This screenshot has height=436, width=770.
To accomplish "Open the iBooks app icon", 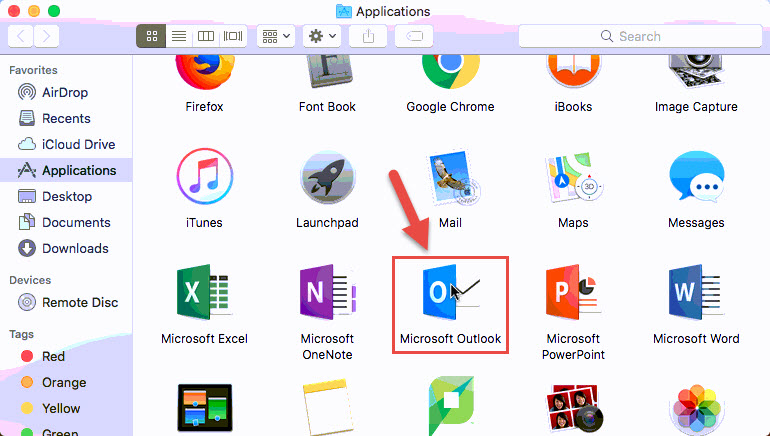I will pyautogui.click(x=573, y=73).
